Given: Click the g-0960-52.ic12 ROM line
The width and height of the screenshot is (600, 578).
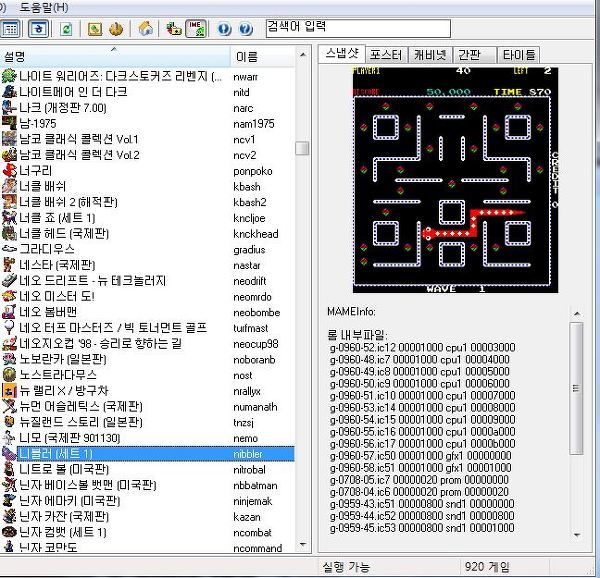Looking at the screenshot, I should [x=422, y=347].
